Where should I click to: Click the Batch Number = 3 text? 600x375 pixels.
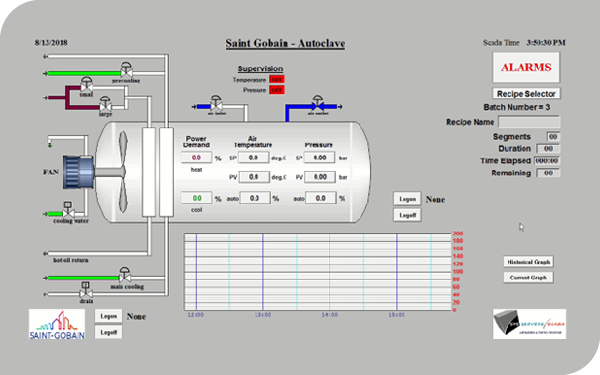click(517, 107)
